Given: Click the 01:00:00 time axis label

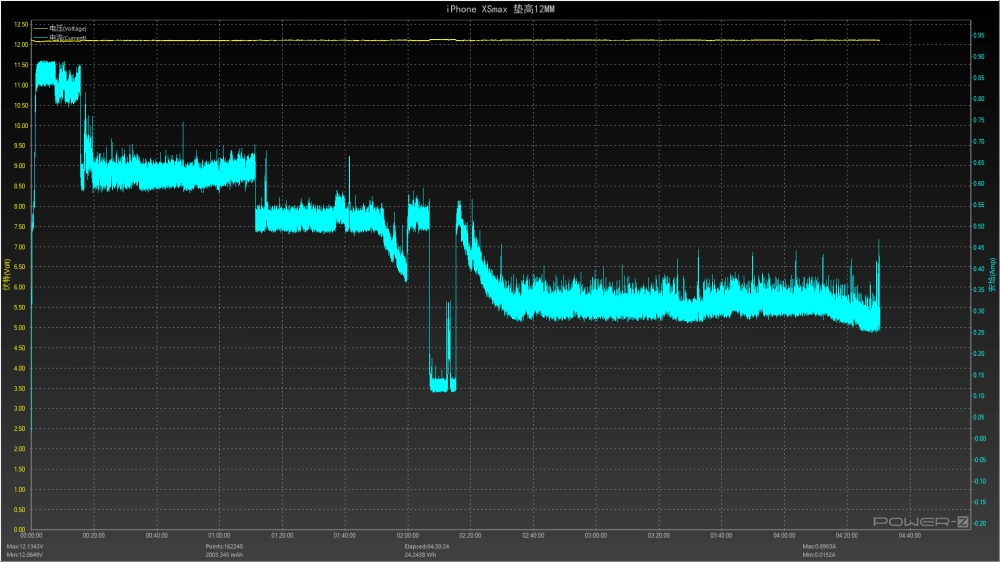Looking at the screenshot, I should (x=219, y=536).
